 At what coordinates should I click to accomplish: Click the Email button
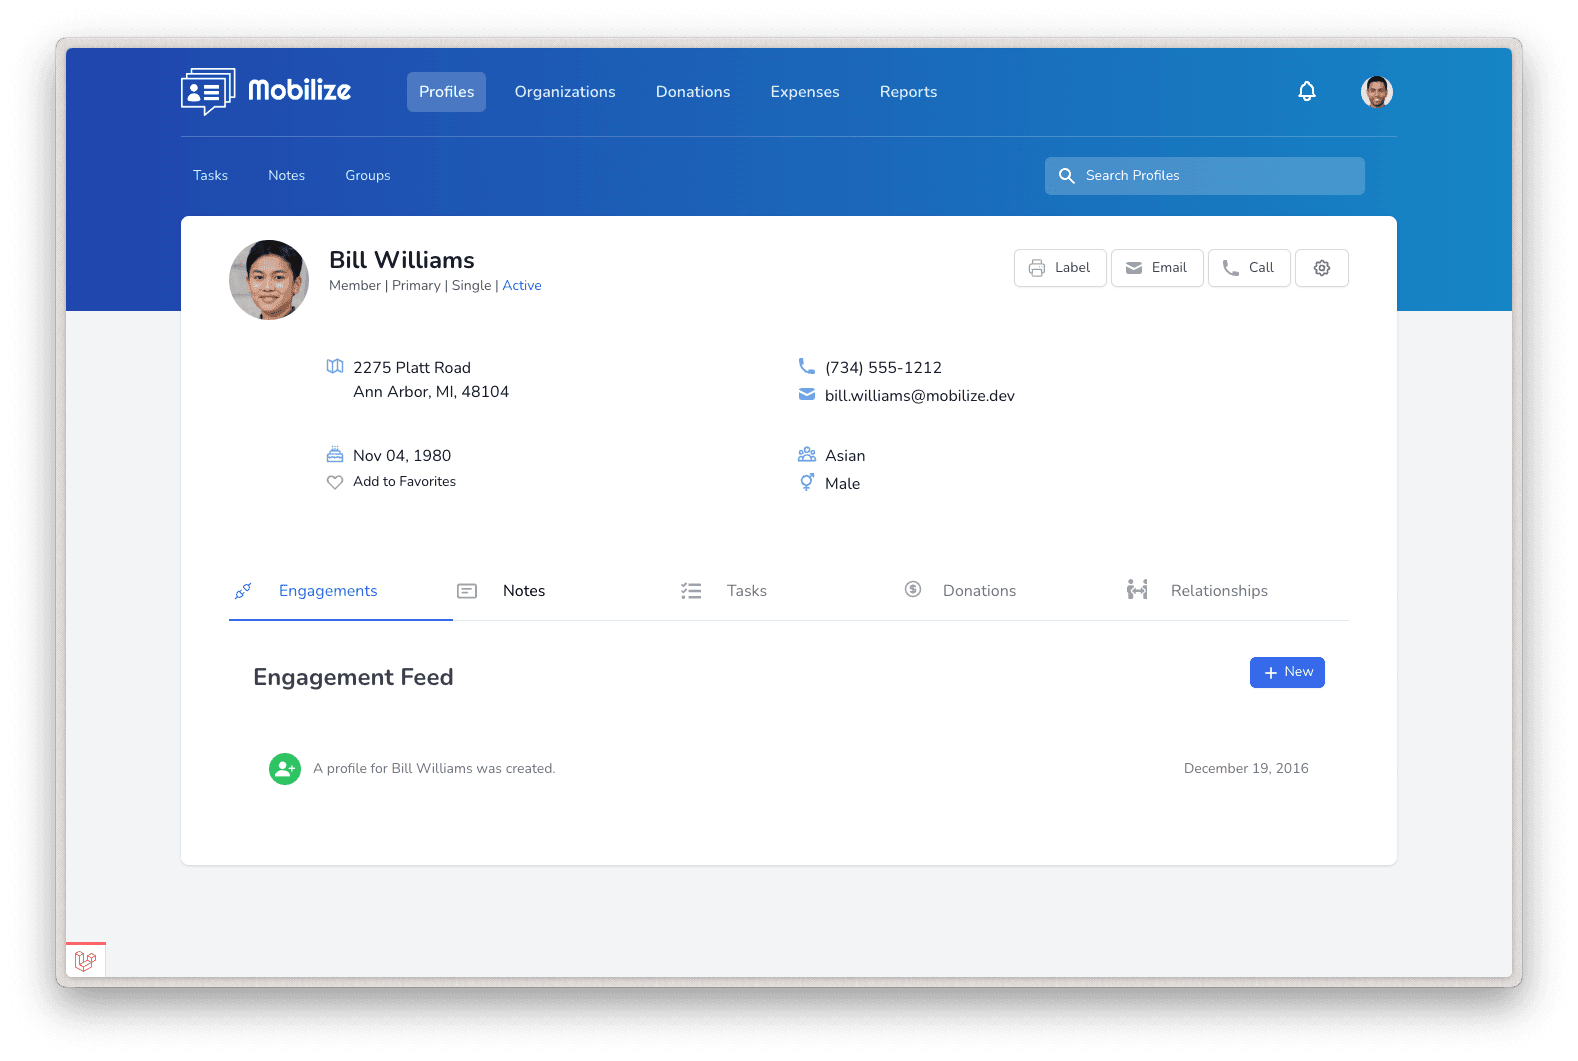coord(1157,268)
